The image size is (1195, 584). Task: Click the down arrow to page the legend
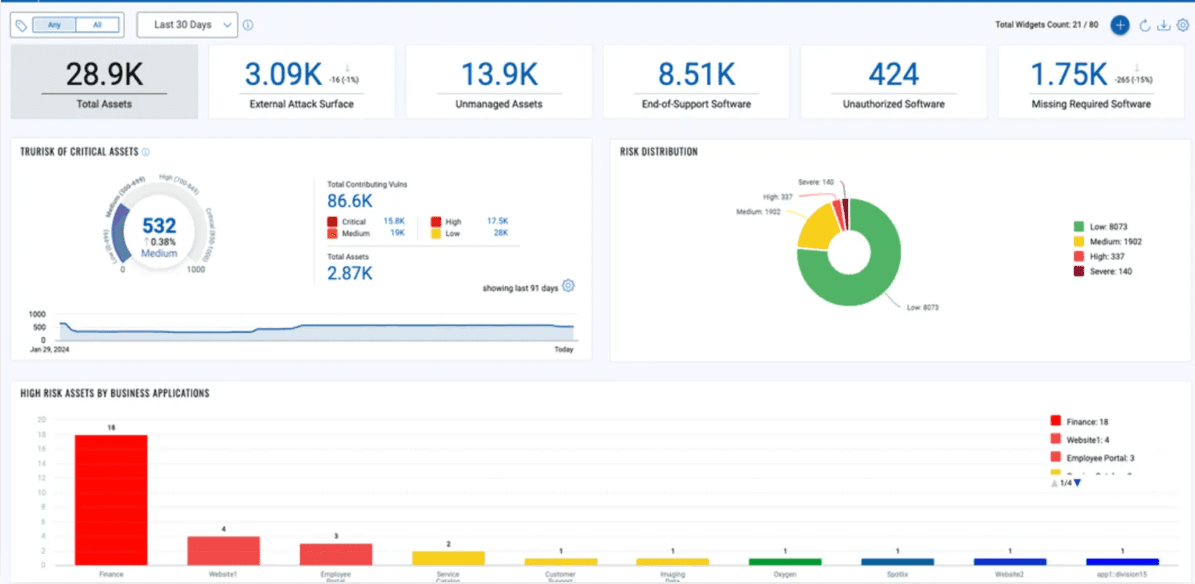(1077, 482)
